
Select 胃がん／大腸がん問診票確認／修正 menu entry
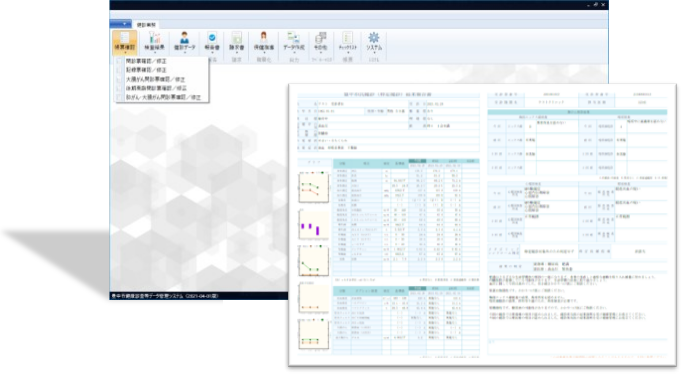pyautogui.click(x=163, y=97)
